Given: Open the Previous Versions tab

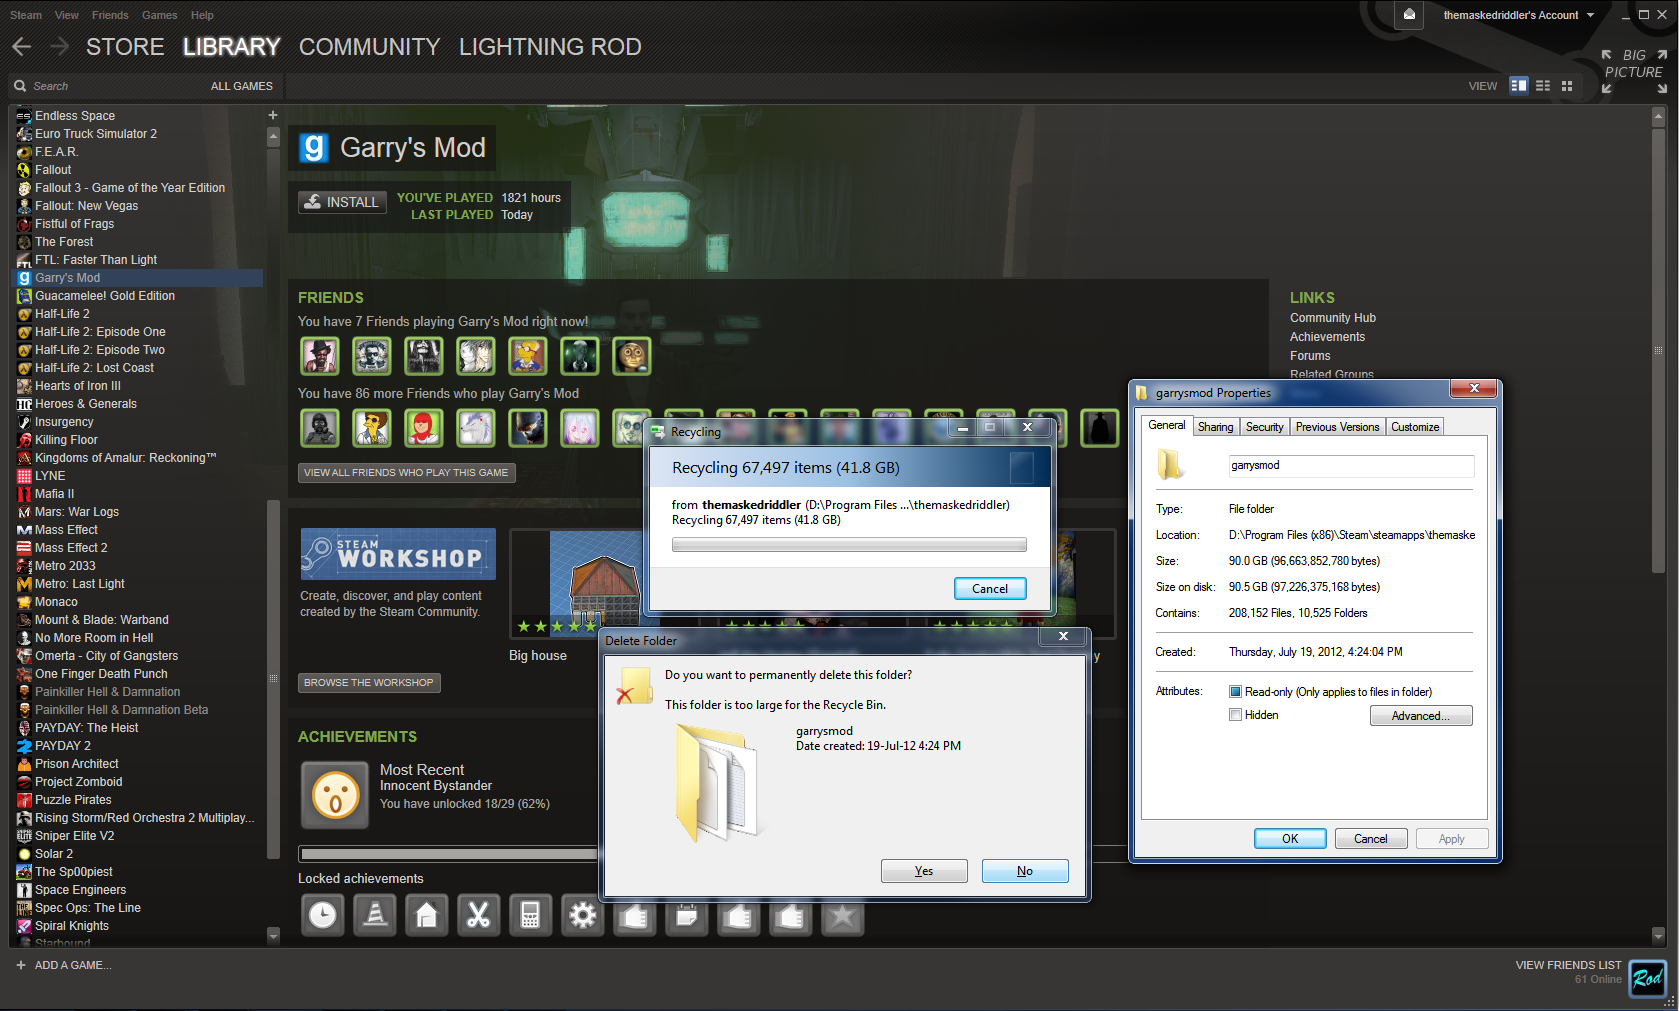Looking at the screenshot, I should pos(1338,427).
